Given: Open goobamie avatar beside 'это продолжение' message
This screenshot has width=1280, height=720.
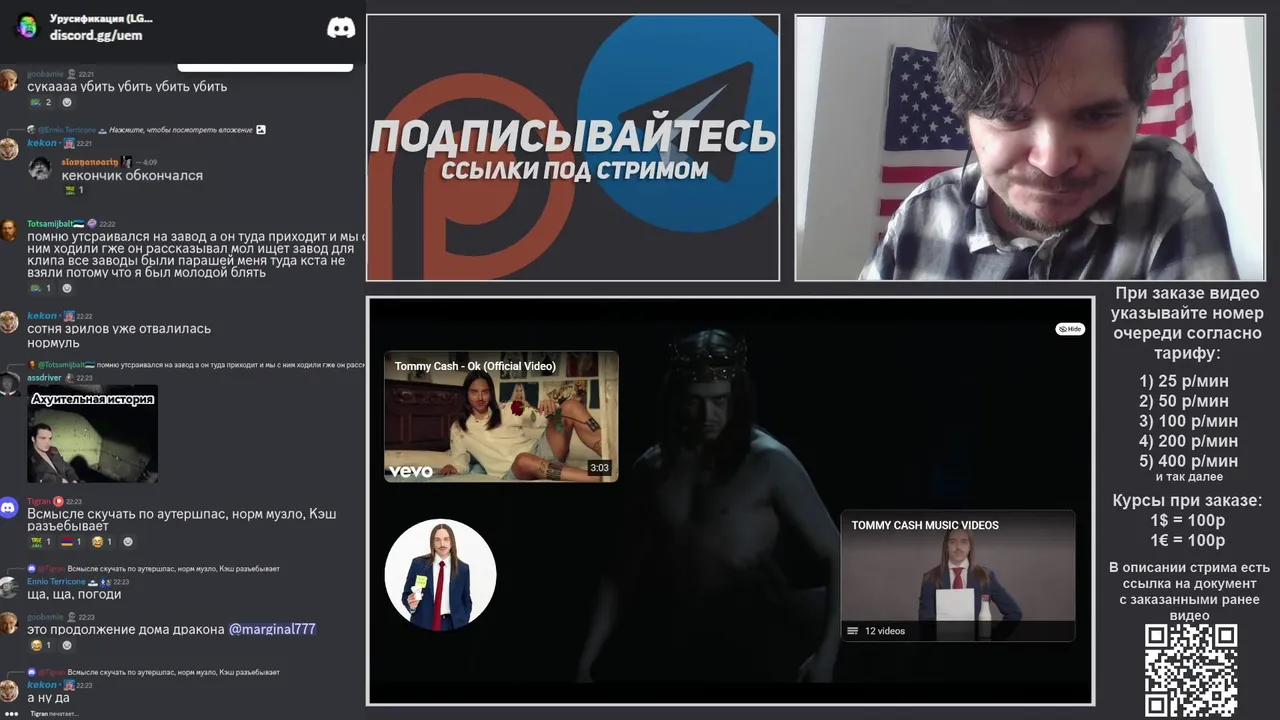Looking at the screenshot, I should [x=9, y=623].
